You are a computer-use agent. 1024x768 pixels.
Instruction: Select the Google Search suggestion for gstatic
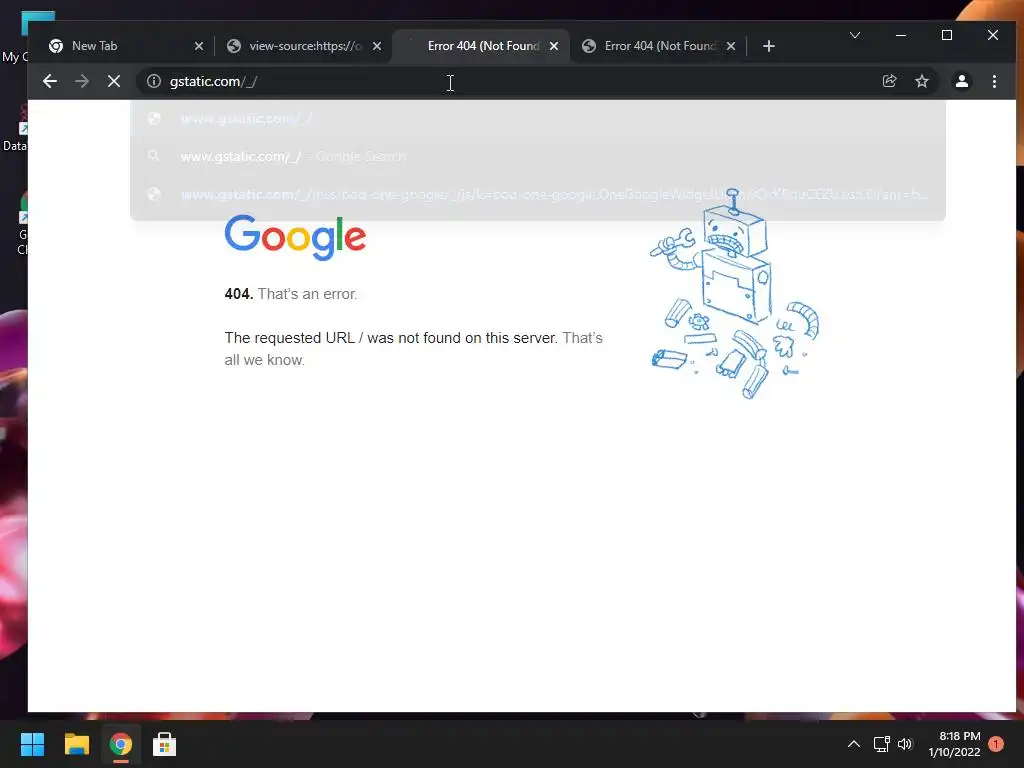pos(537,156)
